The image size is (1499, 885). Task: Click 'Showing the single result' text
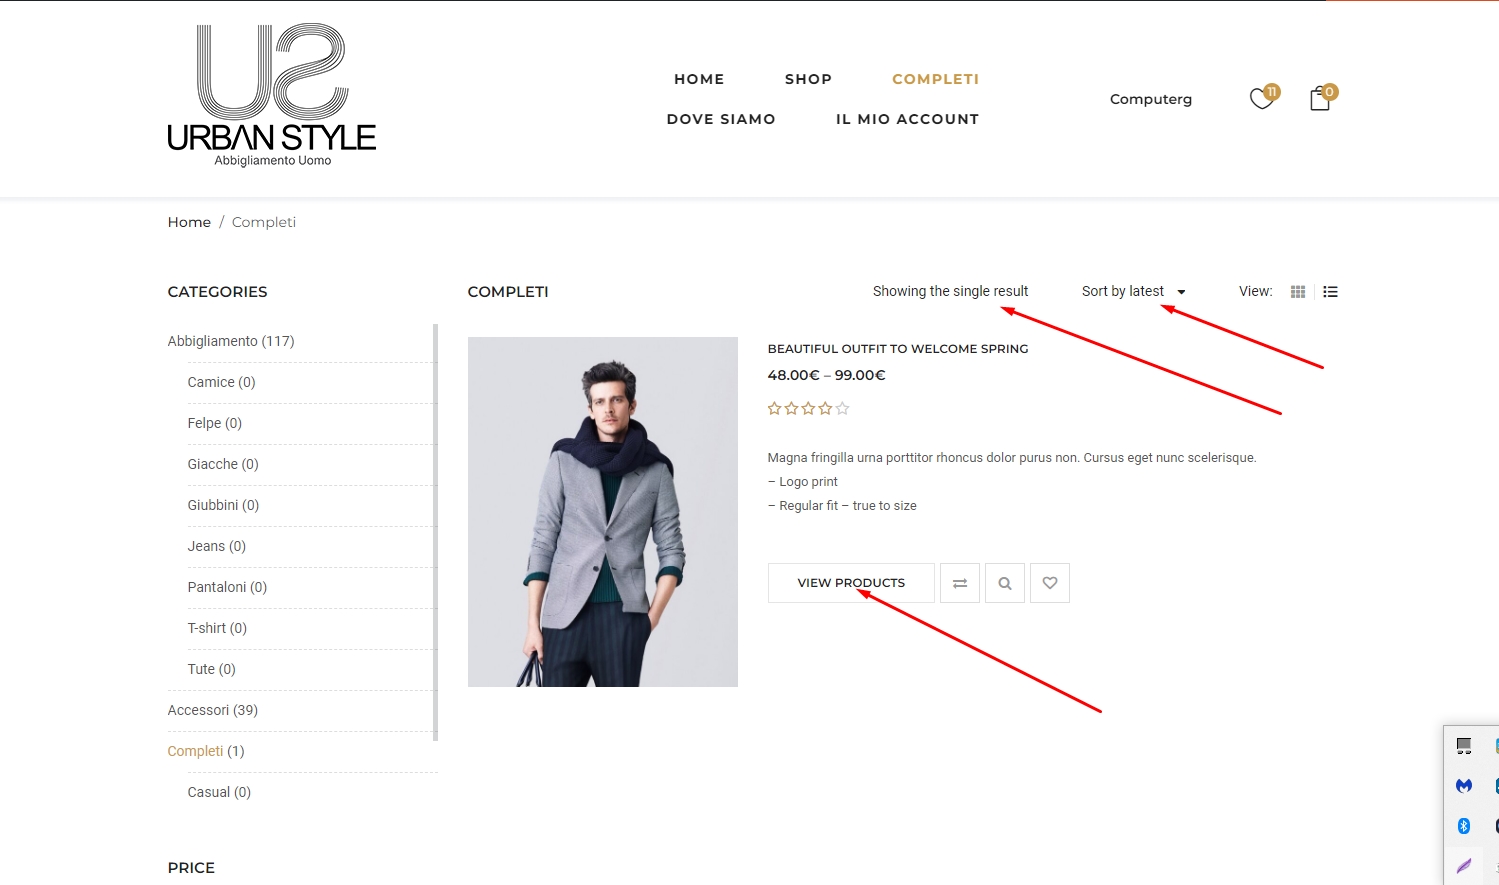click(x=950, y=291)
